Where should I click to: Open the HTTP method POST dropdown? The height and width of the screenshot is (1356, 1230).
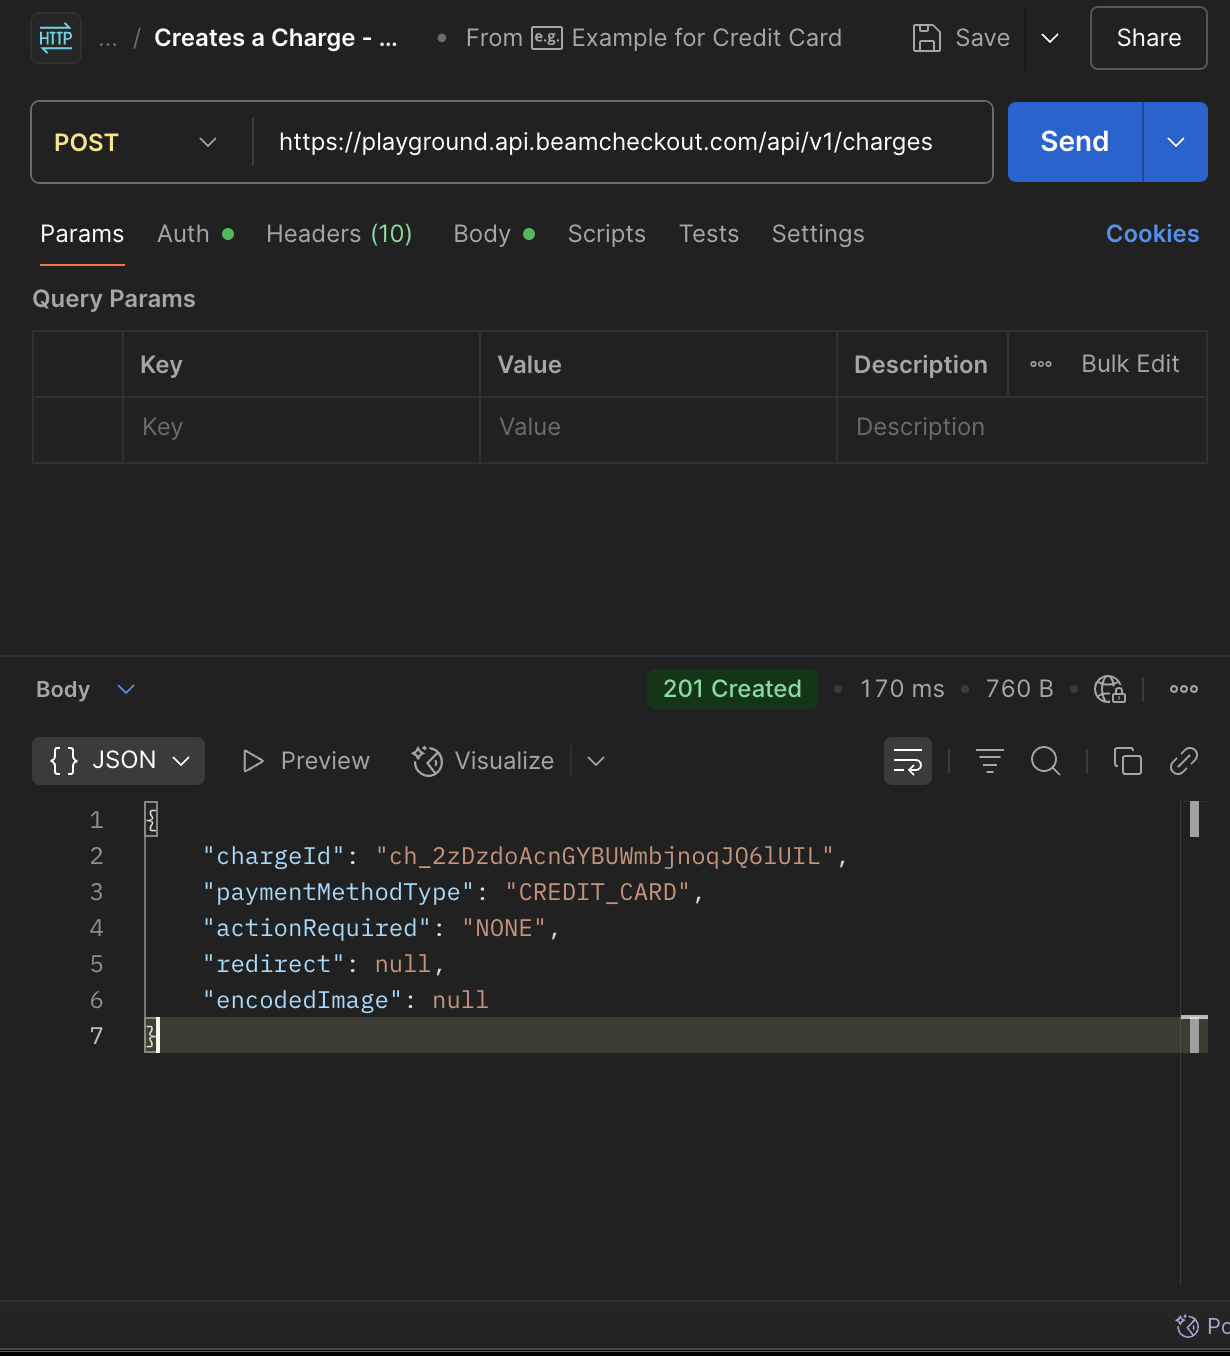click(x=136, y=142)
